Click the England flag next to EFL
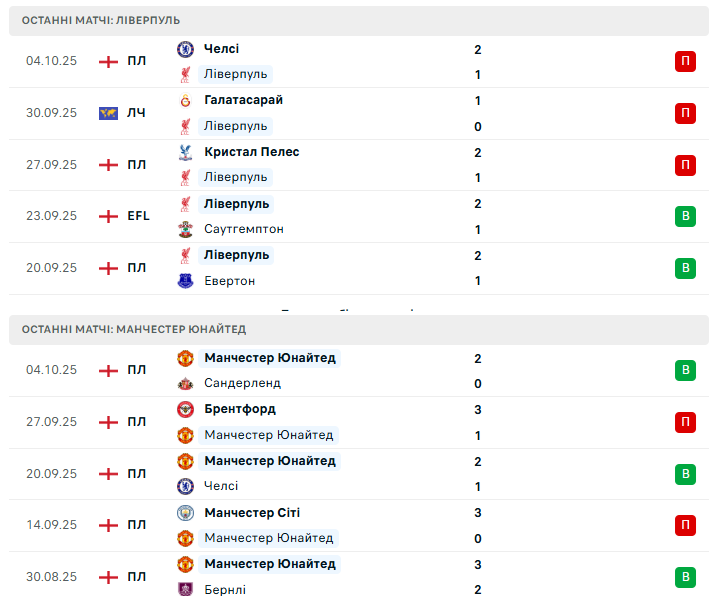The width and height of the screenshot is (720, 604). (108, 216)
